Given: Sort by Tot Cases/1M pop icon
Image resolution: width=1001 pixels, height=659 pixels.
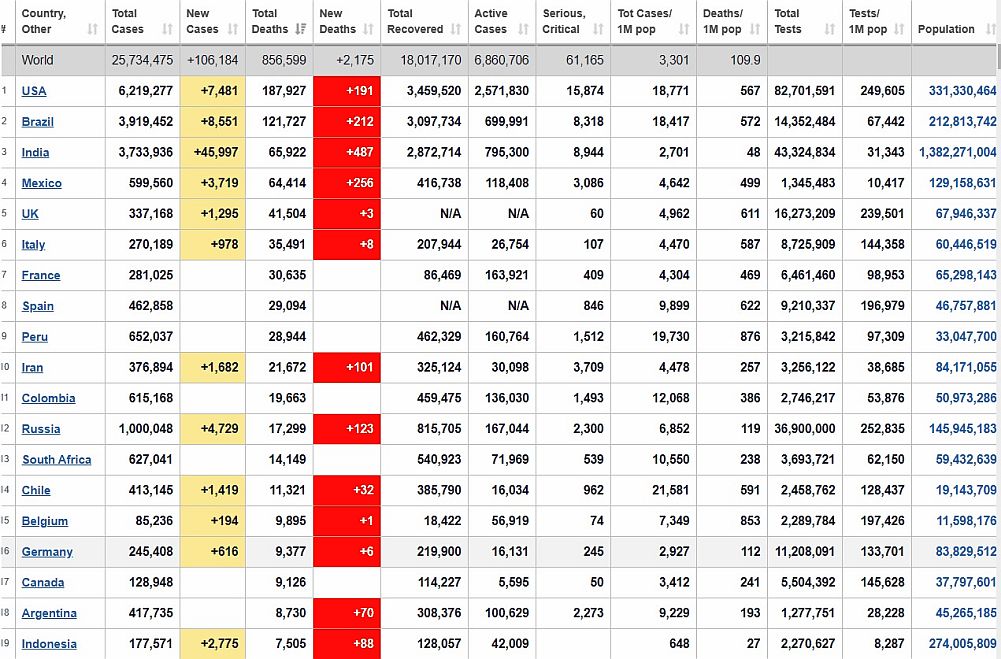Looking at the screenshot, I should (x=684, y=29).
